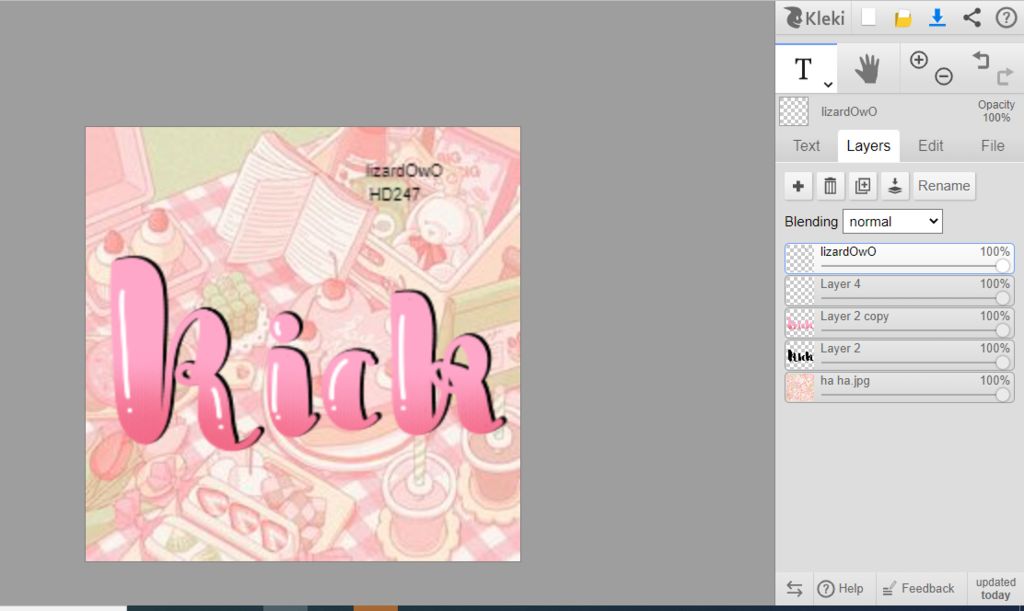Select the lizardOwO layer

tap(899, 258)
